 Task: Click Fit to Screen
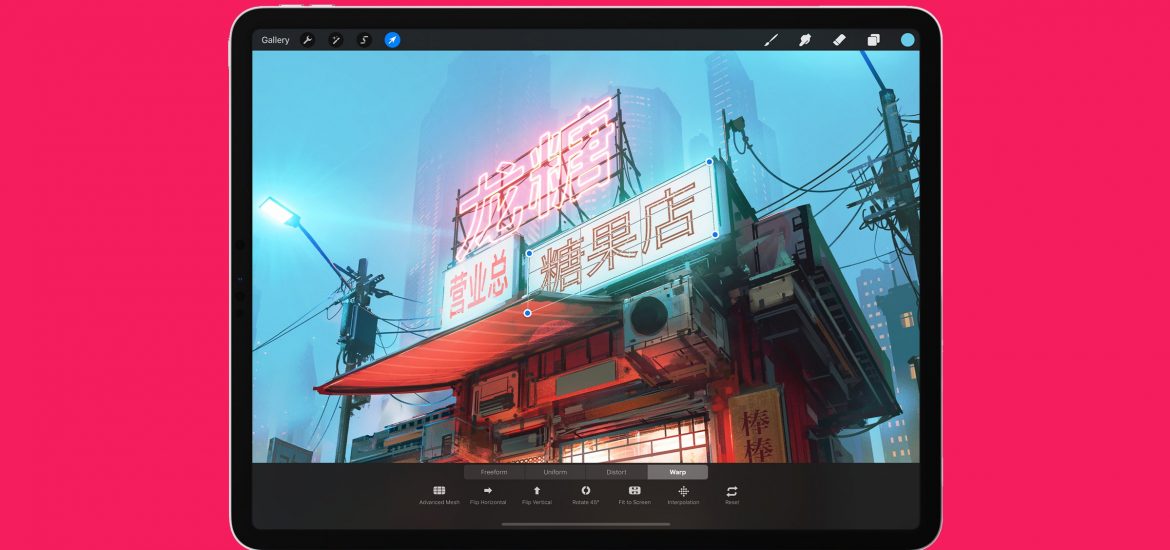pyautogui.click(x=635, y=496)
